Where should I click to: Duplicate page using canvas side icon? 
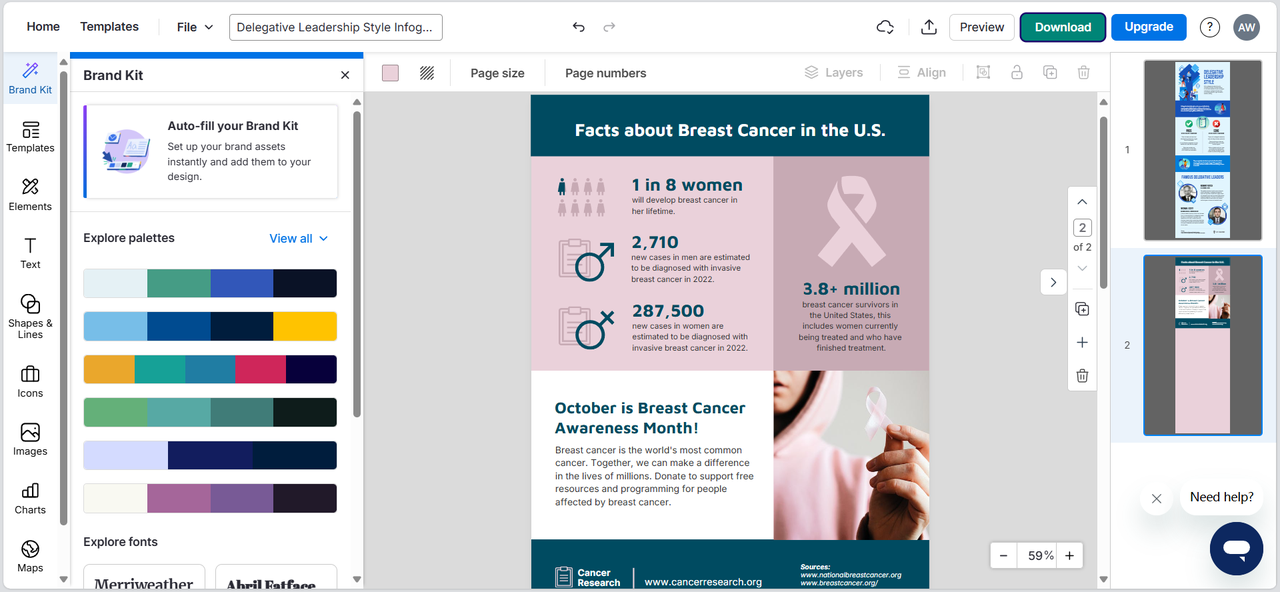tap(1082, 309)
